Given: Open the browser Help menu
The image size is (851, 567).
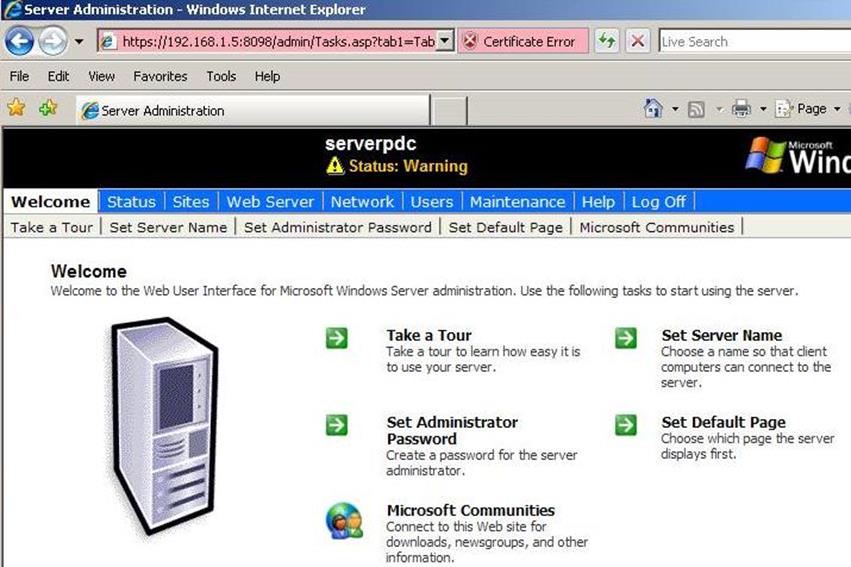Looking at the screenshot, I should tap(267, 76).
